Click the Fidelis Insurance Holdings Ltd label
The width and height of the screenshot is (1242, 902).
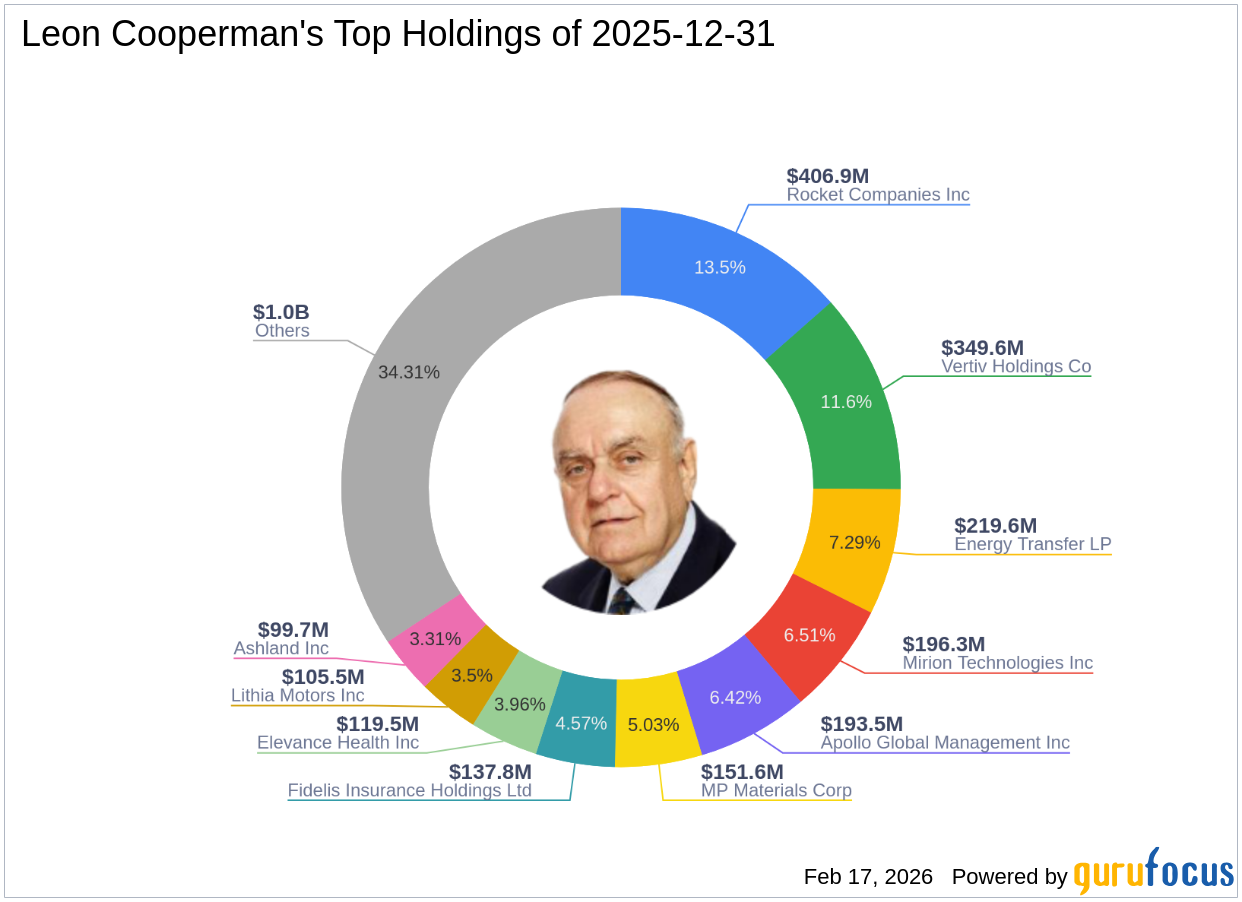410,790
